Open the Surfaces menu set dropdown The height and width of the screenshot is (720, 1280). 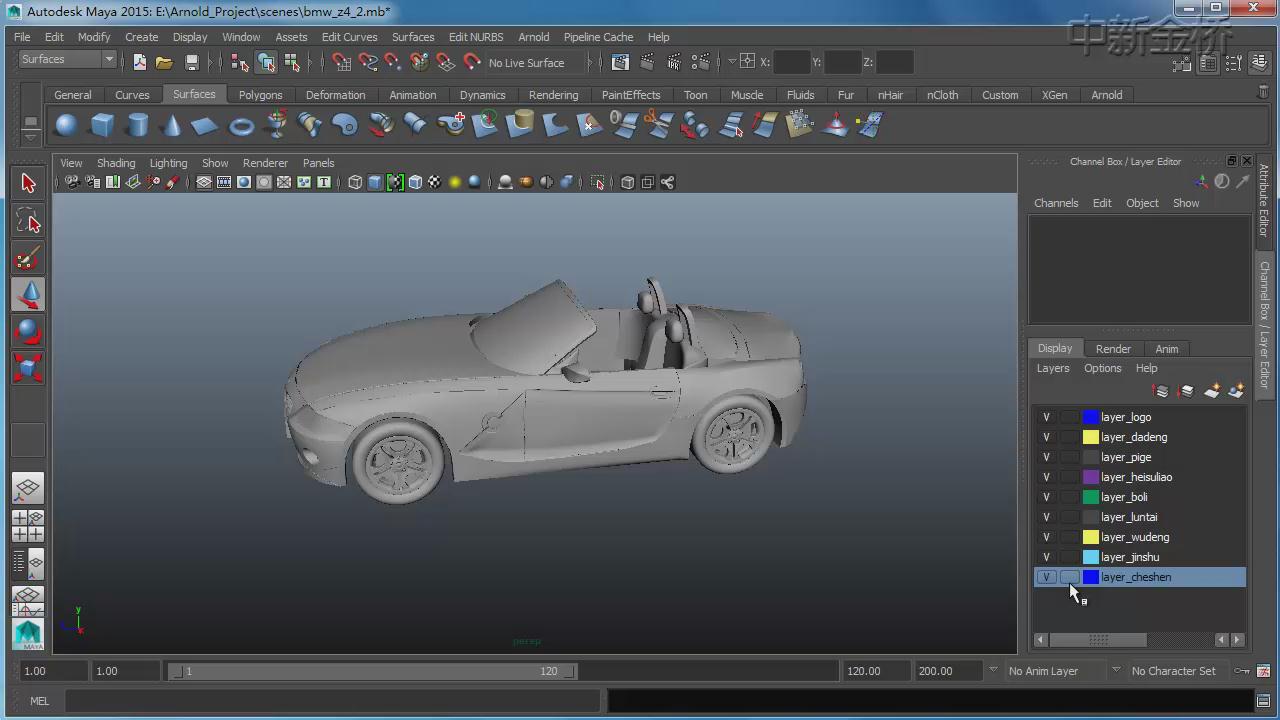coord(67,59)
